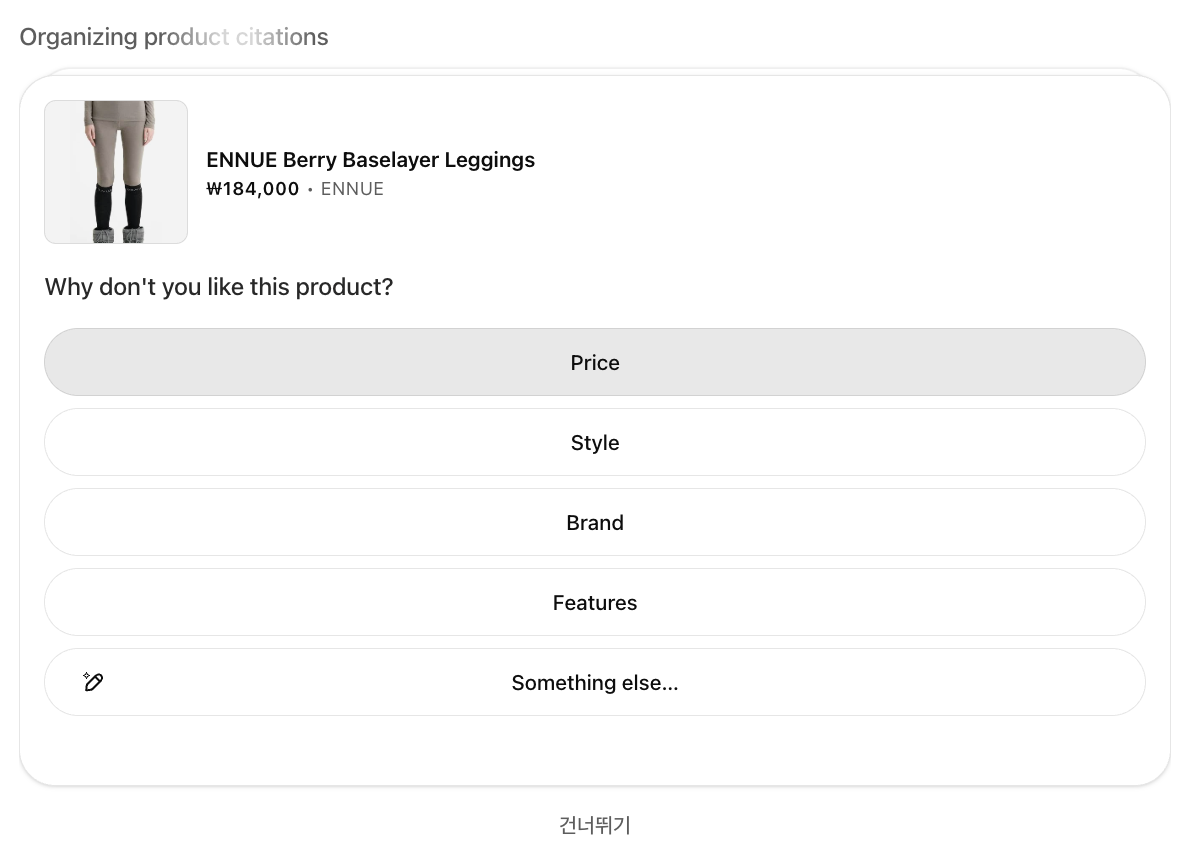Screen dimensions: 1202x862
Task: Click the stacked card edge behind the panel
Action: (595, 71)
